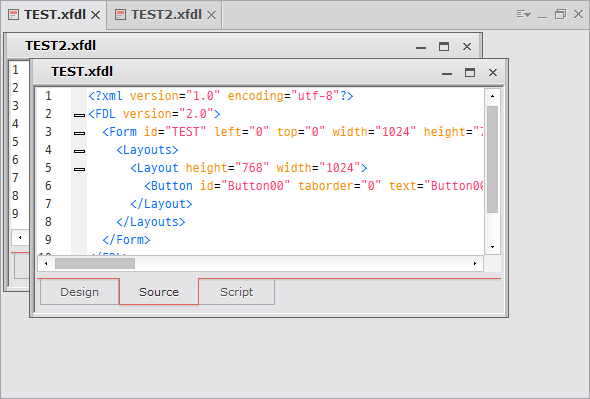Close the TEST.xfdl tab
This screenshot has height=399, width=590.
tap(96, 15)
